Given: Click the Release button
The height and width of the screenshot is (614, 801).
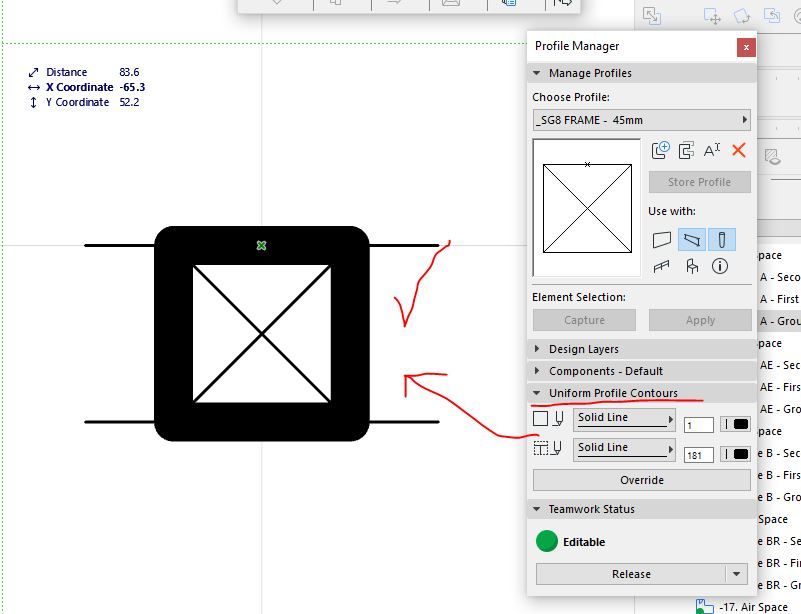Looking at the screenshot, I should pos(631,574).
